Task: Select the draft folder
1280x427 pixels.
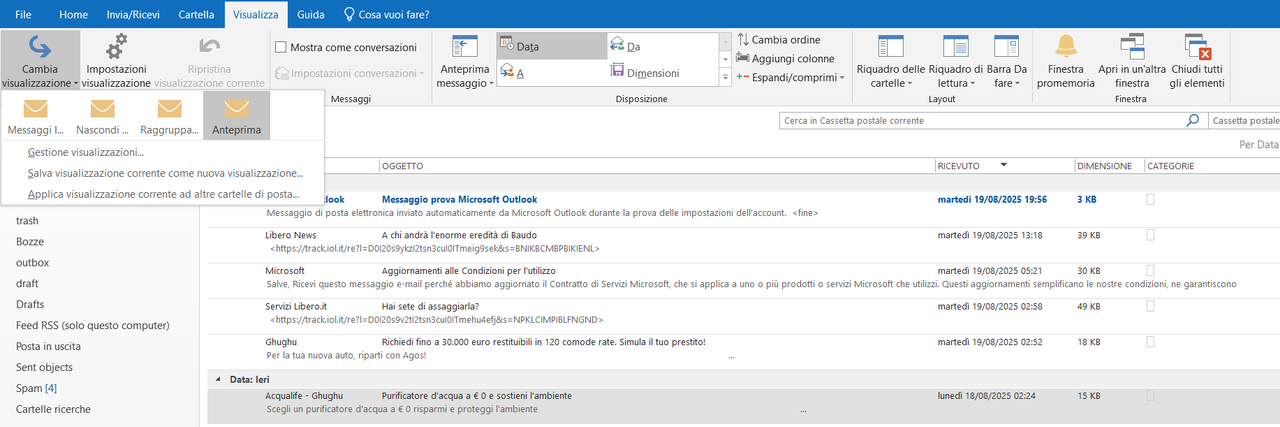Action: [28, 284]
